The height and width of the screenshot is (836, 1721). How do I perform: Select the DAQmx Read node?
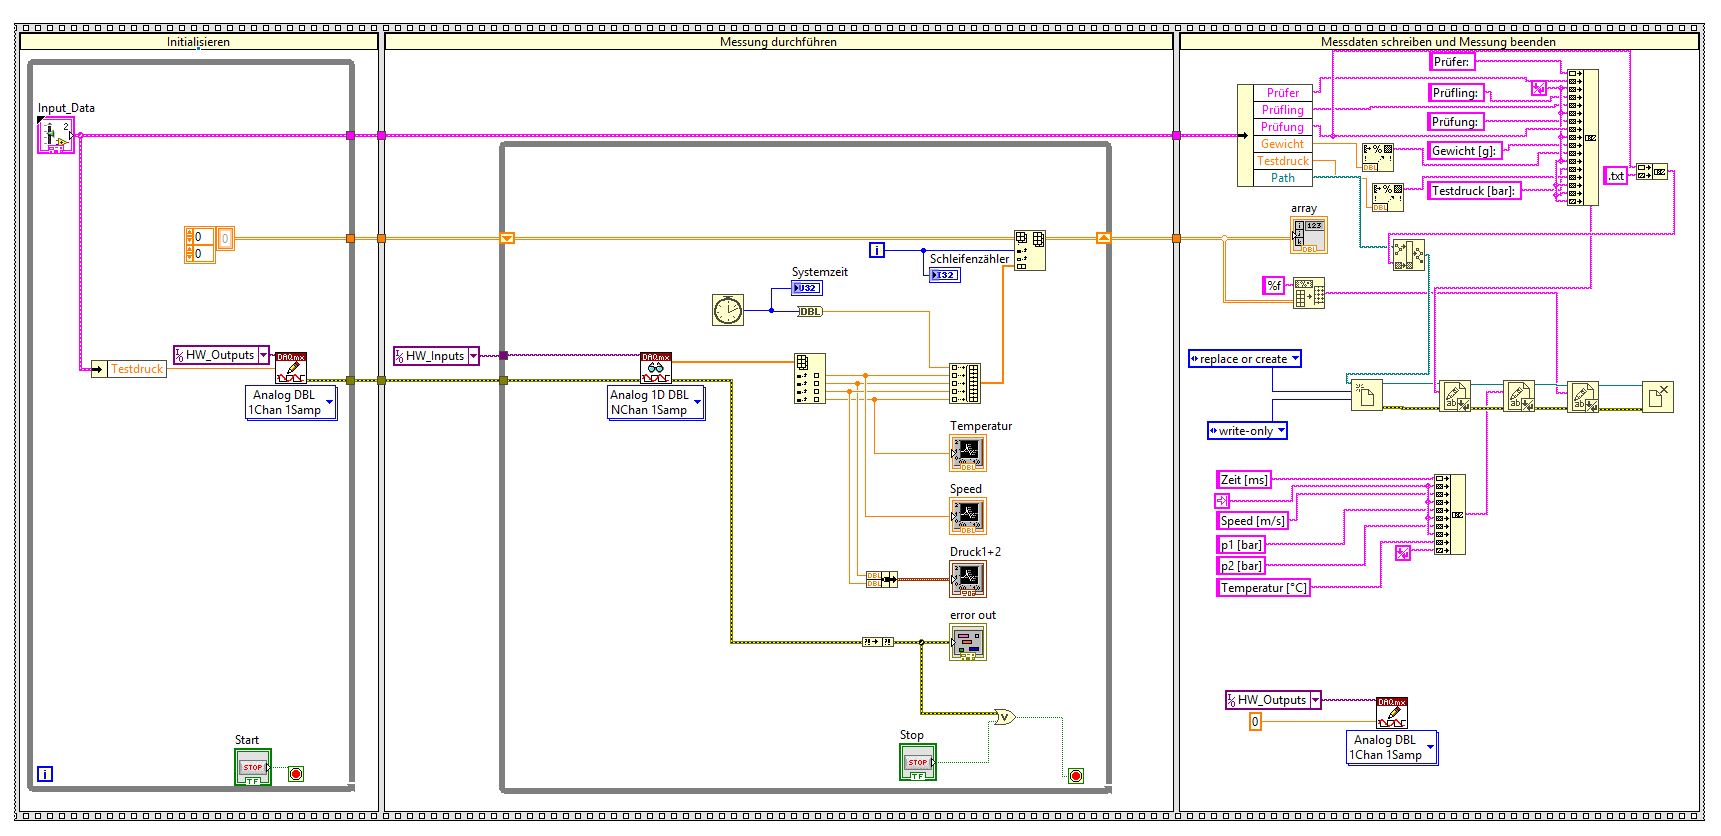click(x=656, y=368)
